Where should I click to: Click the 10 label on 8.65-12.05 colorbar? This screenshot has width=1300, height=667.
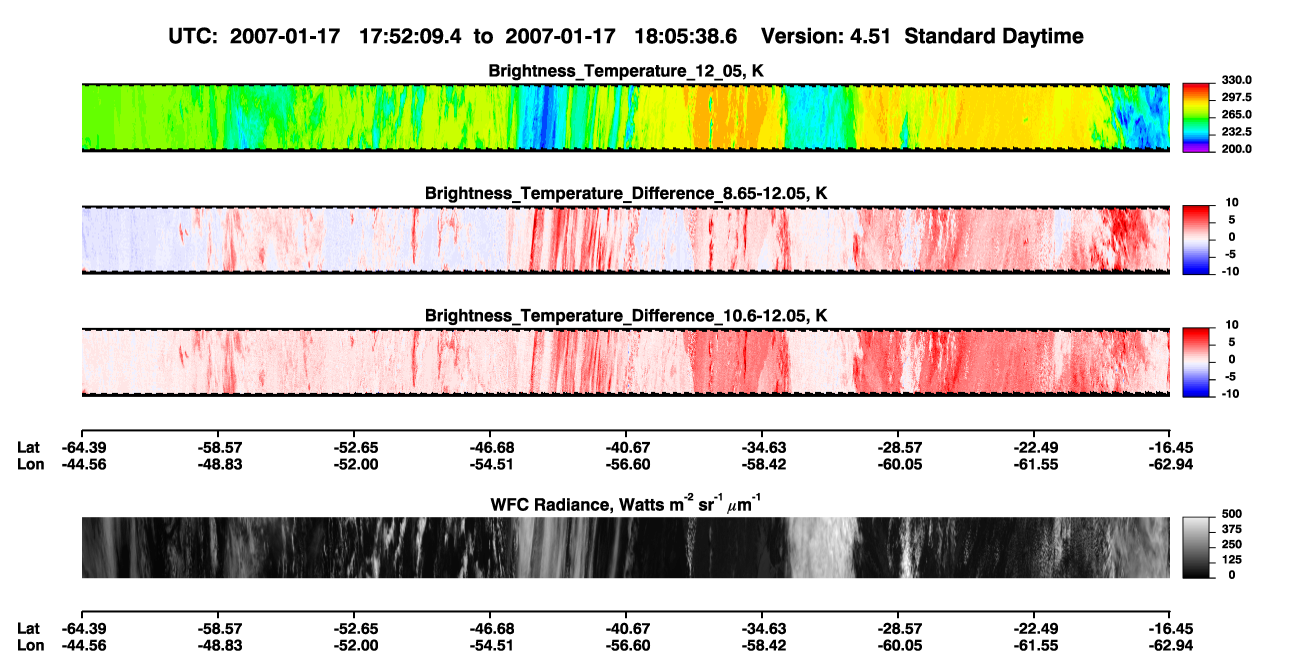coord(1232,202)
